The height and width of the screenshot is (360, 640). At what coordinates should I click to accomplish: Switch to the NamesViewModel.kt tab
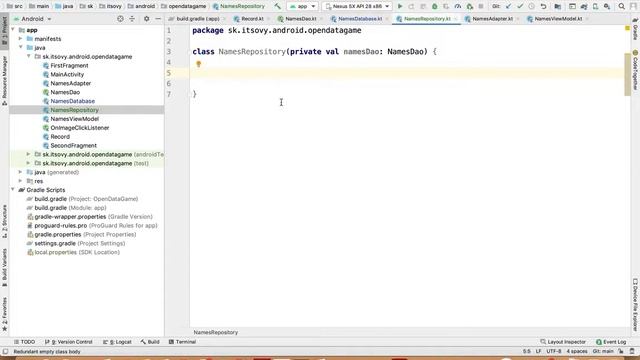[x=558, y=19]
